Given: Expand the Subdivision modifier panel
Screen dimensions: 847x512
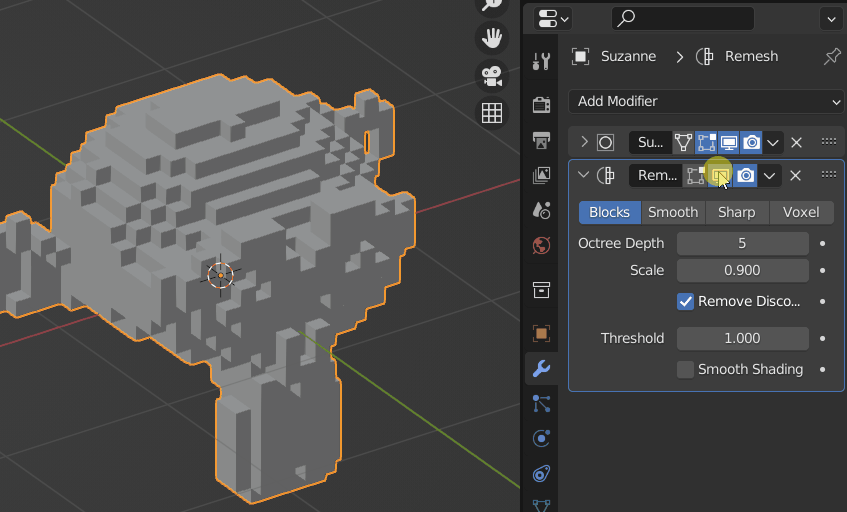Looking at the screenshot, I should coord(584,143).
